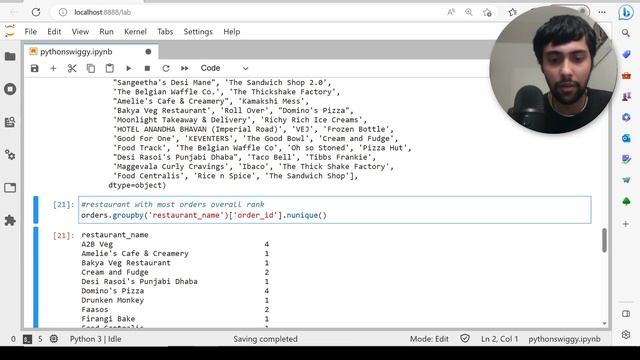Add an app with Edge sidebar plus
640x360 pixels.
pos(626,224)
